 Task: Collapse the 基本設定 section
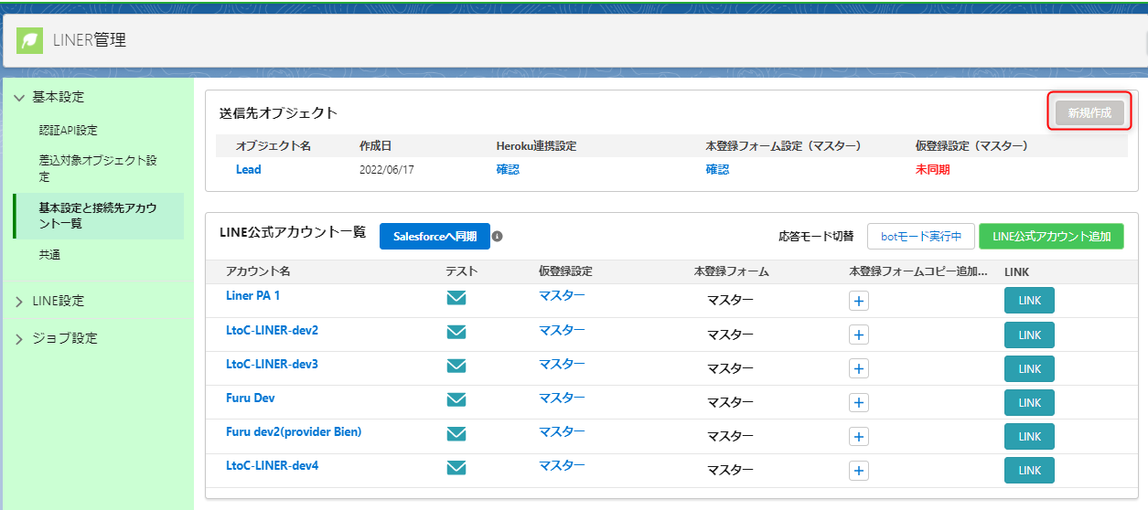click(x=19, y=97)
